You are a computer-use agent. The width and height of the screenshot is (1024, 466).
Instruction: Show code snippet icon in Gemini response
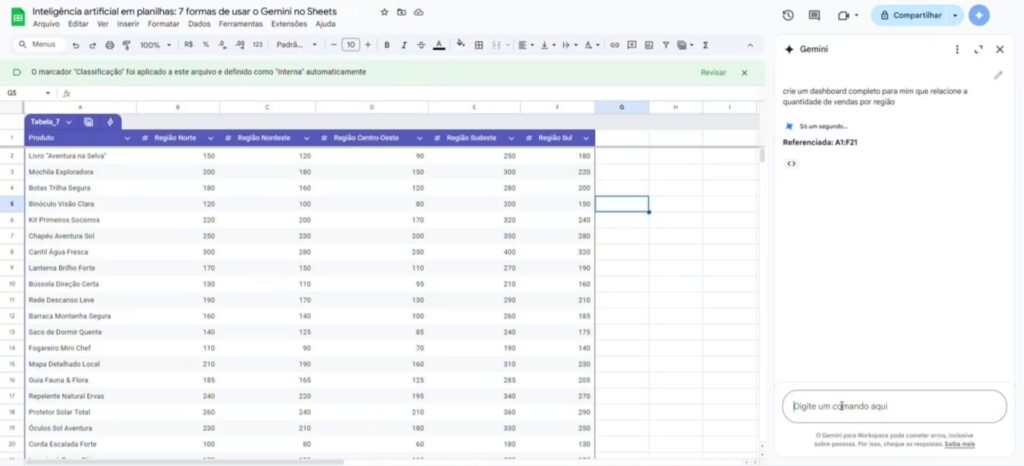click(792, 164)
